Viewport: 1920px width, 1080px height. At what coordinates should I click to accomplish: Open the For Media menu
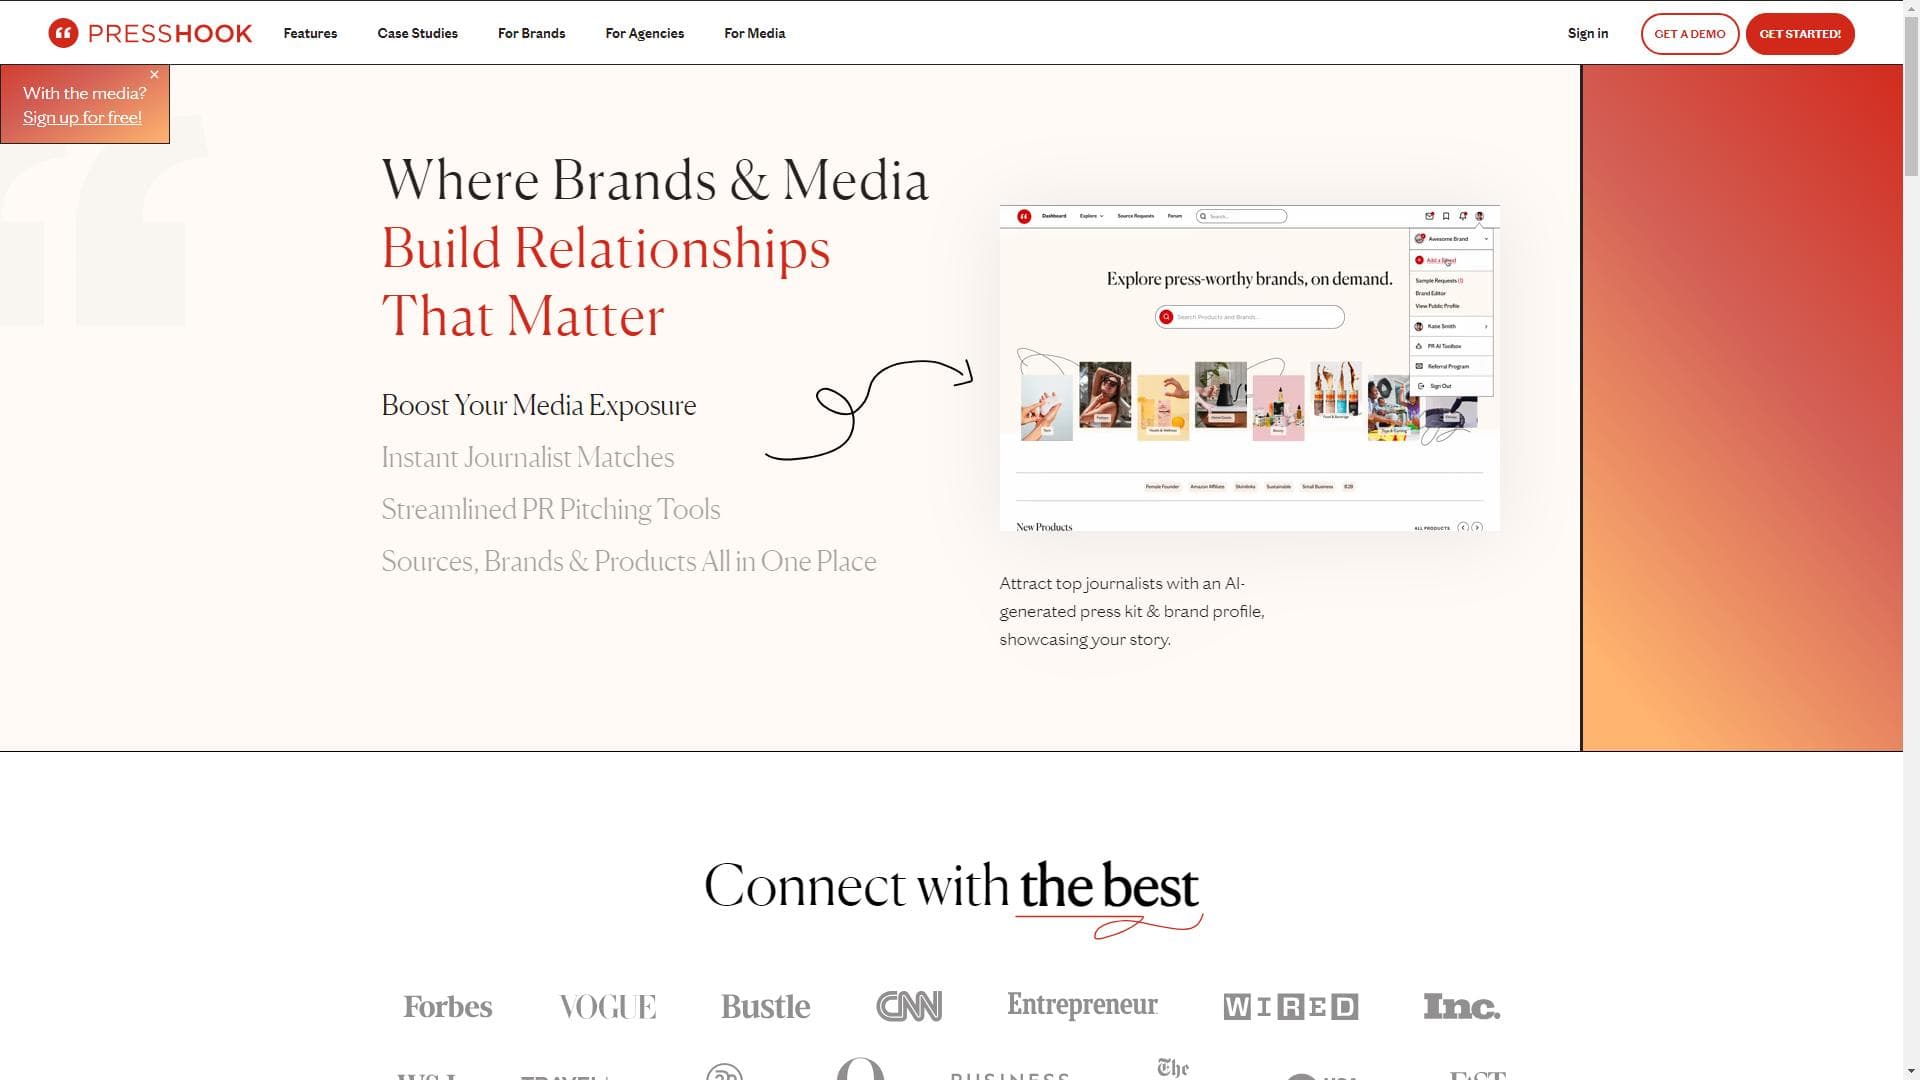tap(754, 33)
